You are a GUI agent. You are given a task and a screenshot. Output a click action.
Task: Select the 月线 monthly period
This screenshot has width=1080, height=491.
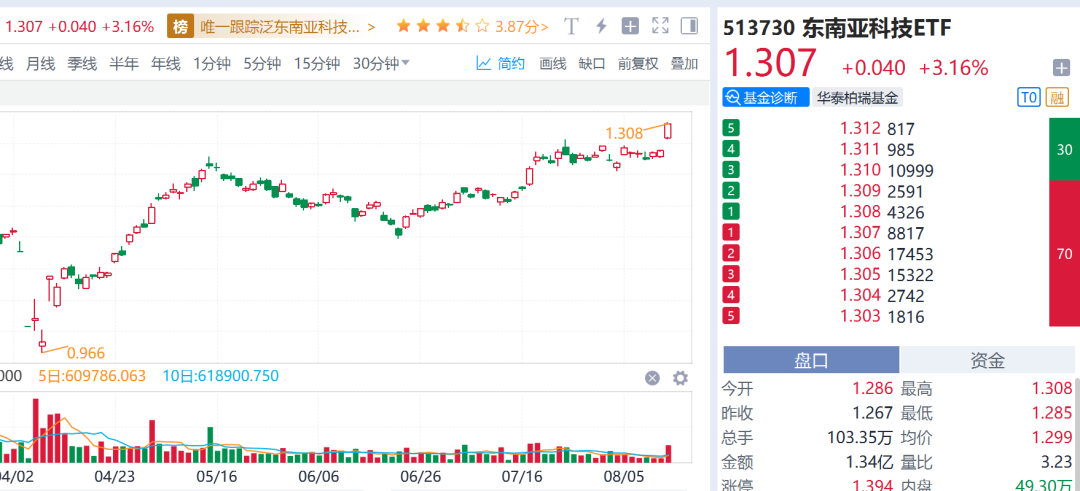[x=40, y=64]
